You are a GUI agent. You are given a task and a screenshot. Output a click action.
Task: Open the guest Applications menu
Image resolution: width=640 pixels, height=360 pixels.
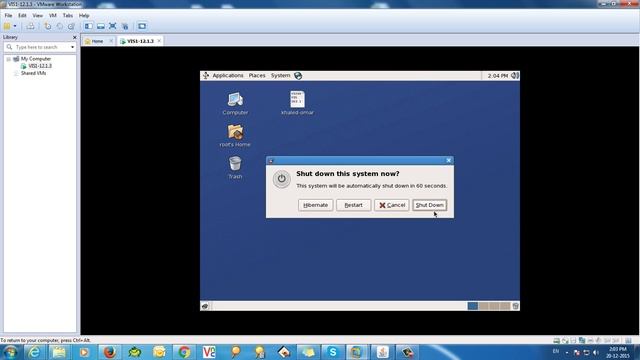point(228,76)
